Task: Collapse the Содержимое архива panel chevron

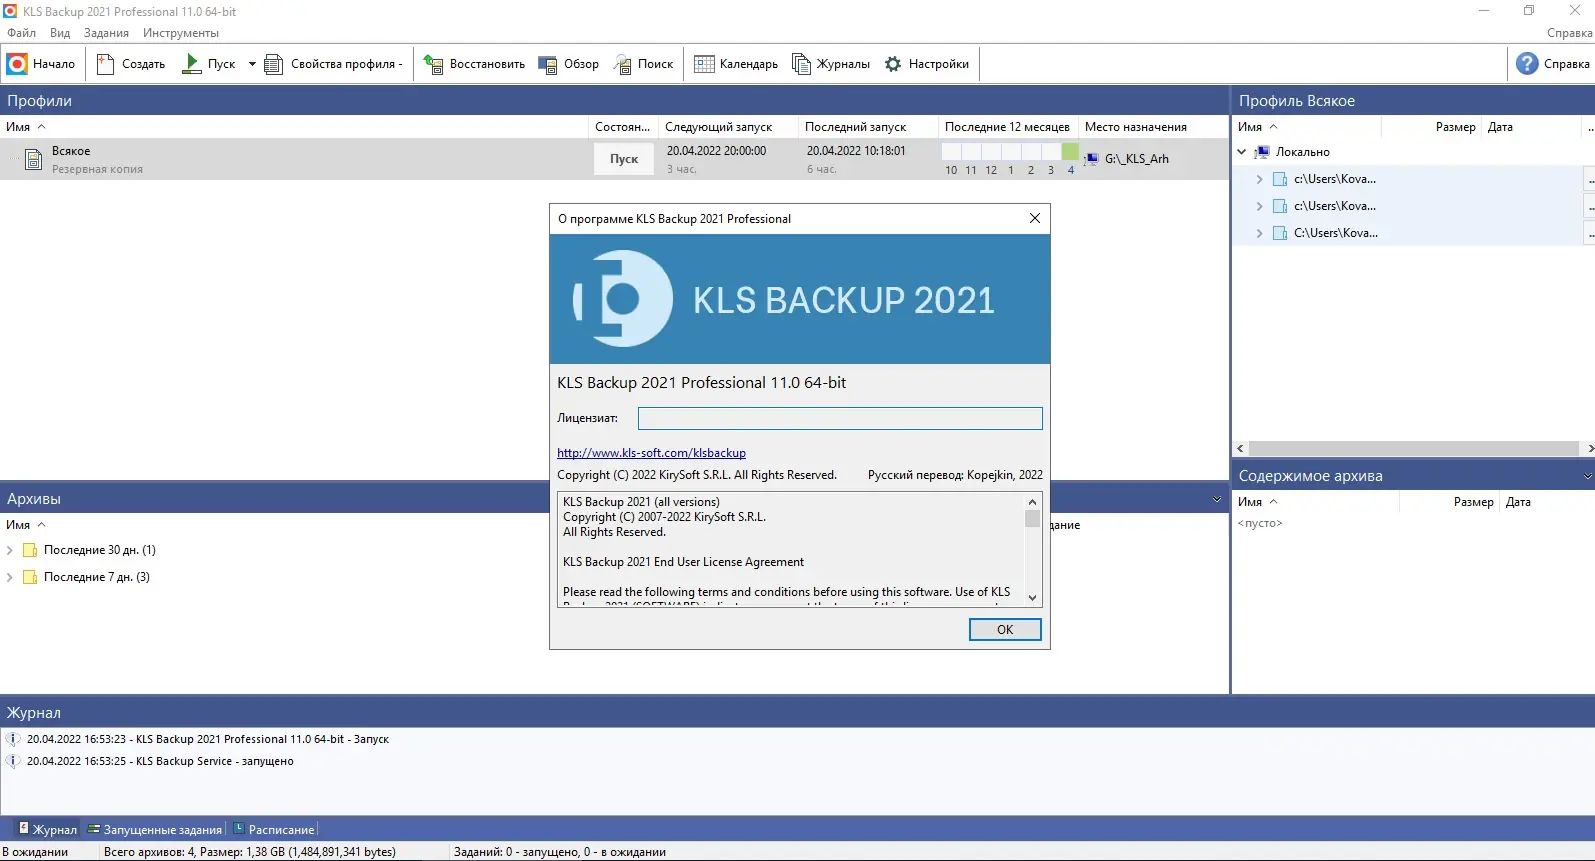Action: tap(1587, 476)
